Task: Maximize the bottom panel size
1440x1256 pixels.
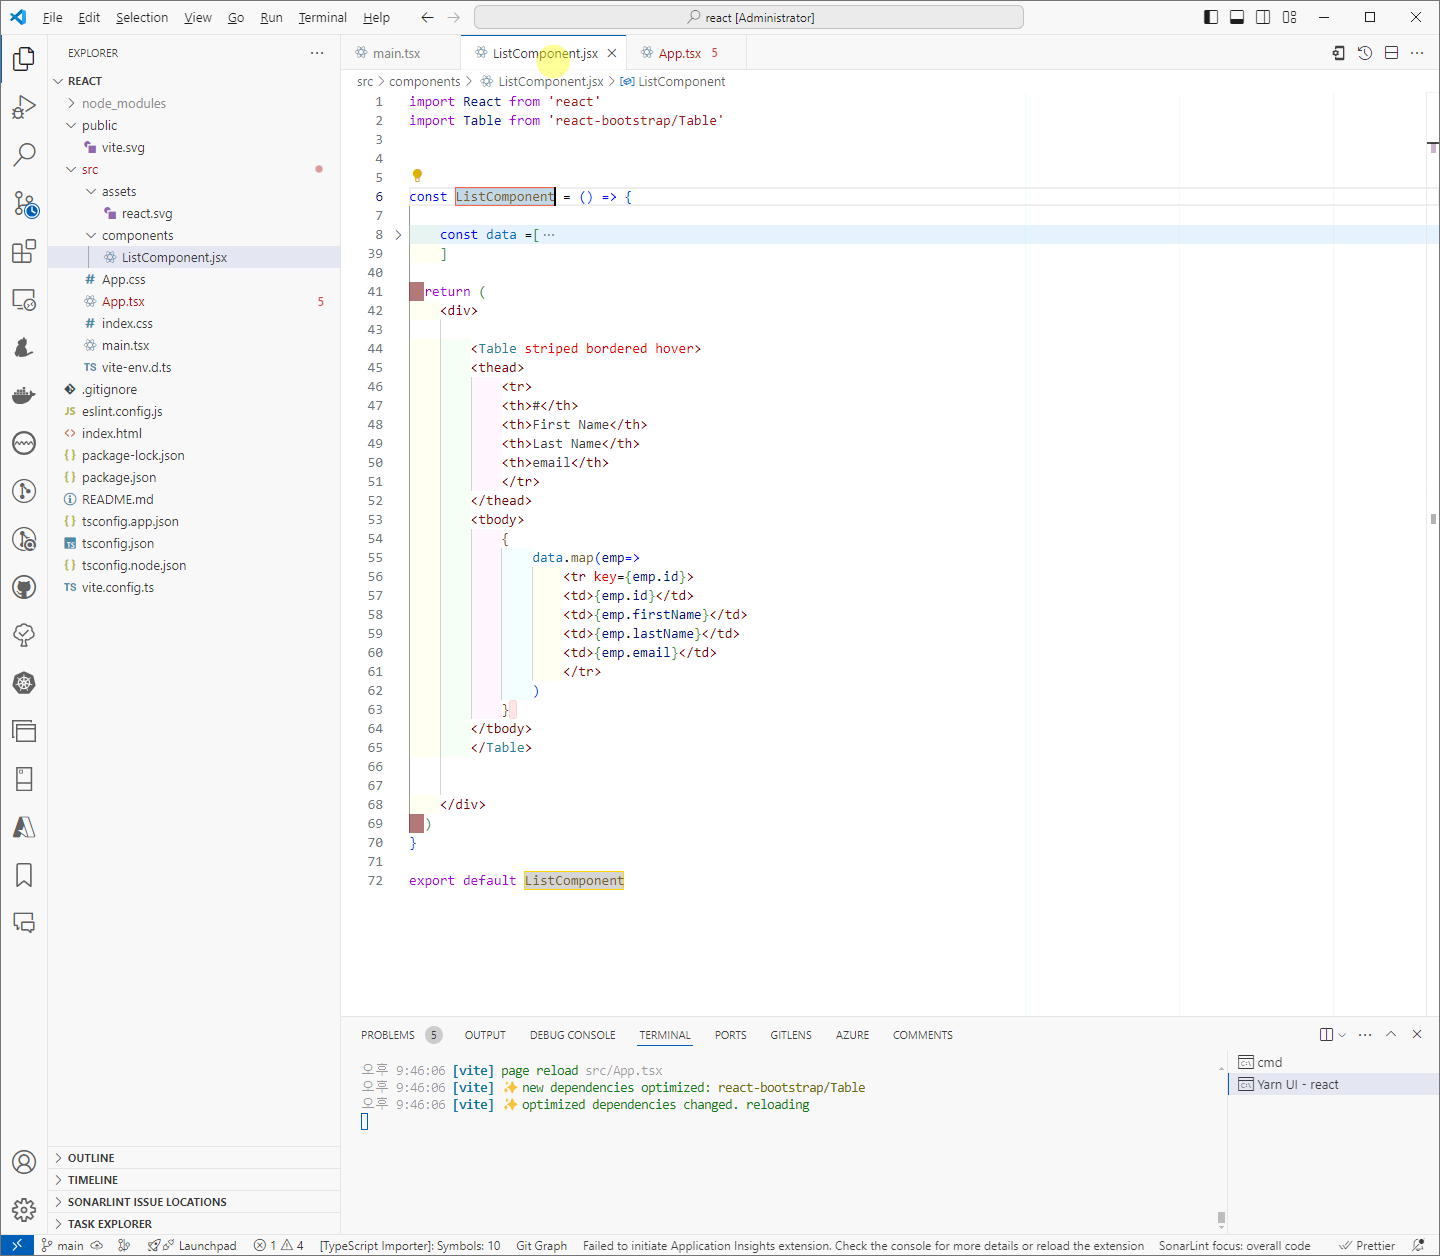Action: (x=1391, y=1035)
